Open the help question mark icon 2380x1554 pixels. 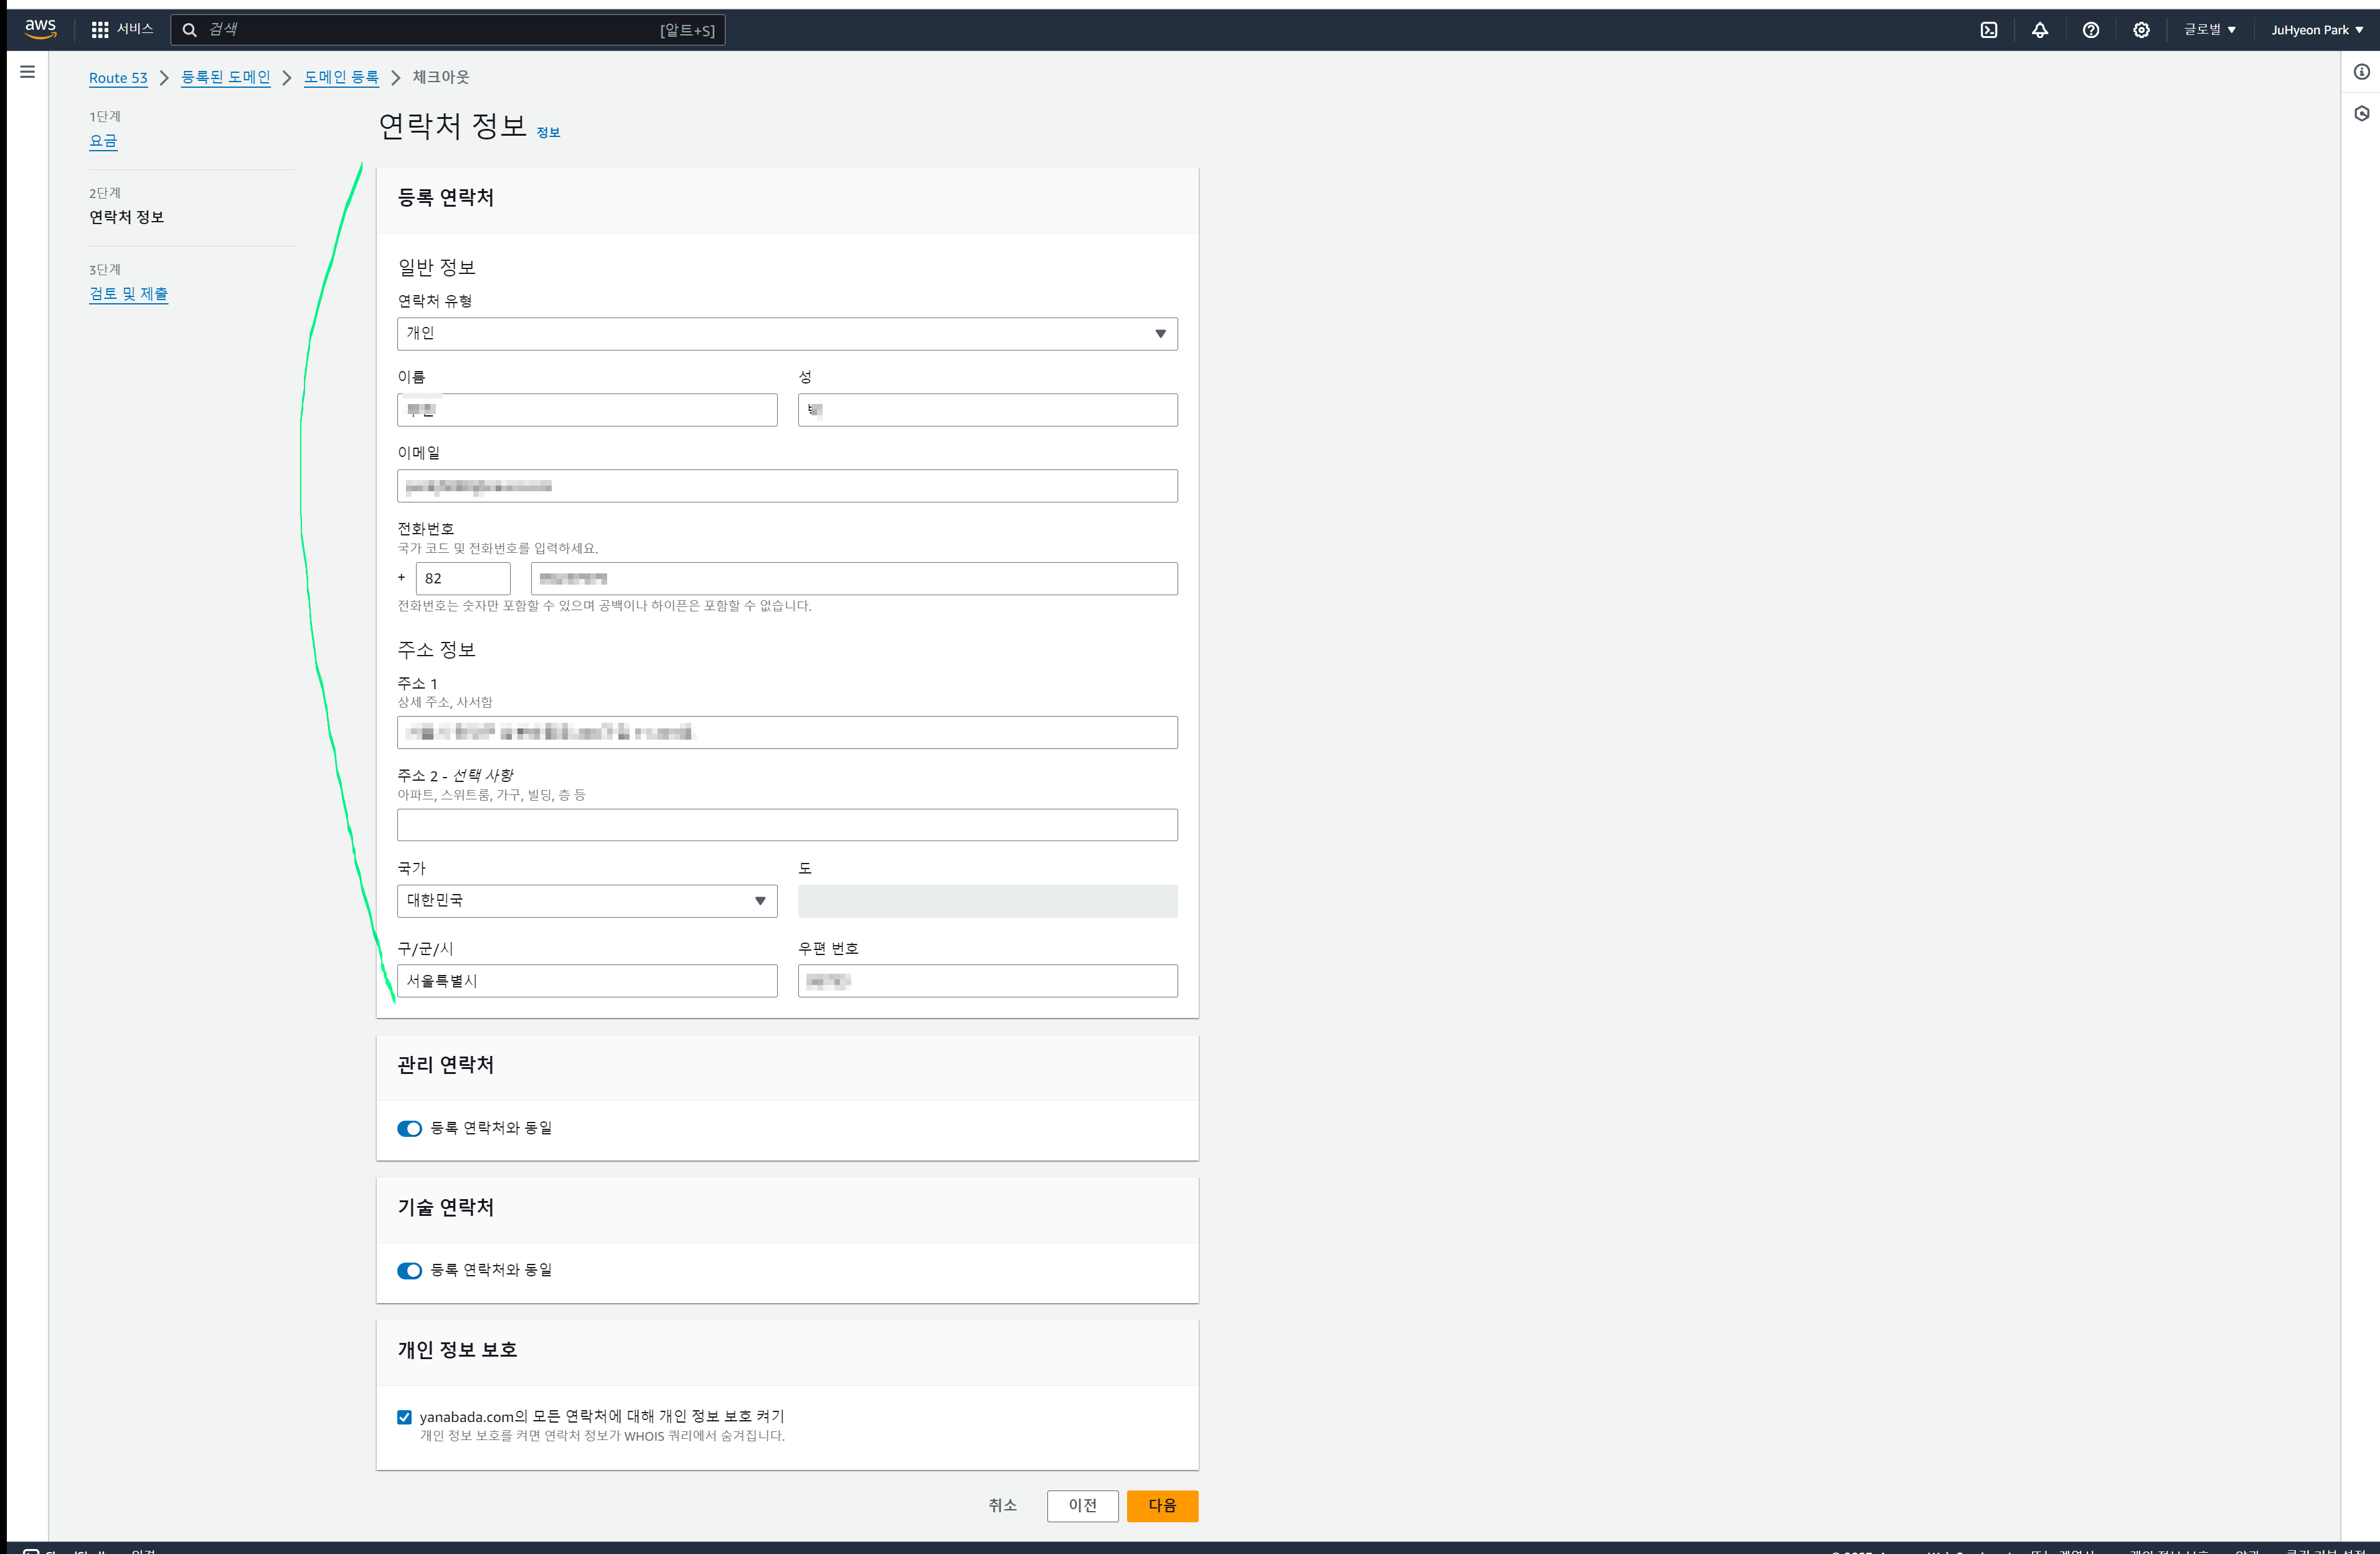click(2091, 30)
